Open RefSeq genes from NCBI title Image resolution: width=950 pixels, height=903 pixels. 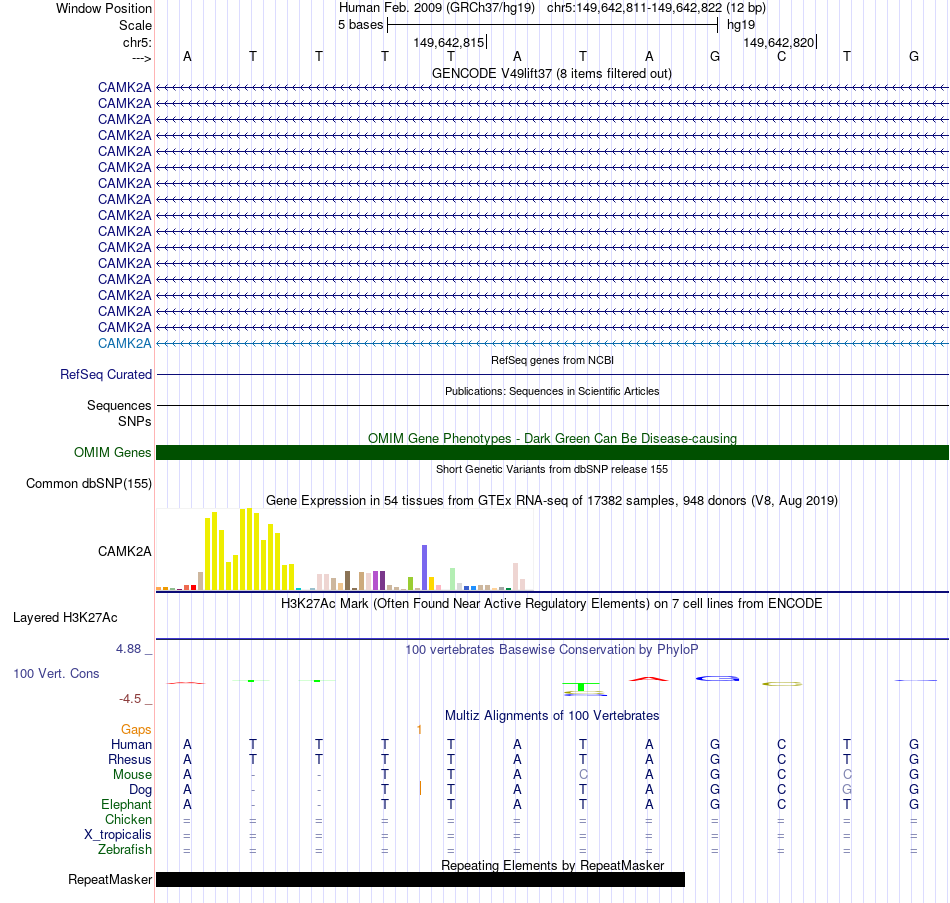(552, 360)
